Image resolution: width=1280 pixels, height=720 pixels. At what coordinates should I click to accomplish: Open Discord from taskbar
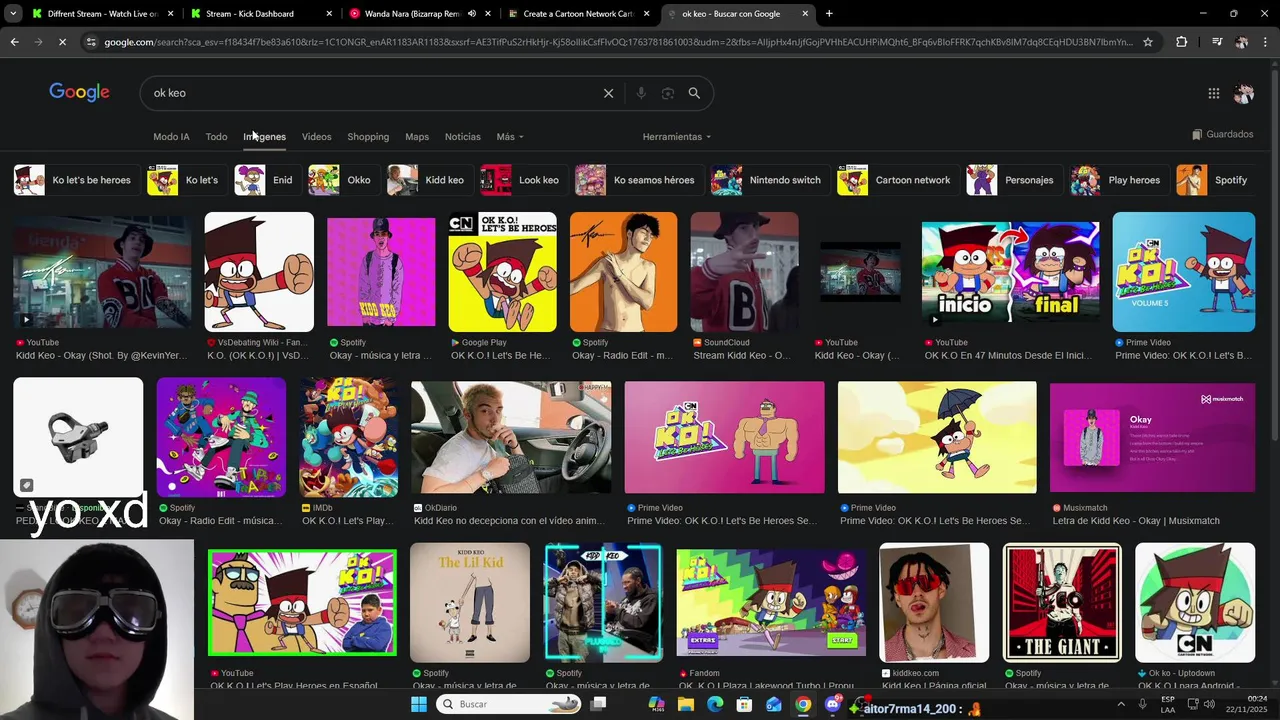[832, 704]
